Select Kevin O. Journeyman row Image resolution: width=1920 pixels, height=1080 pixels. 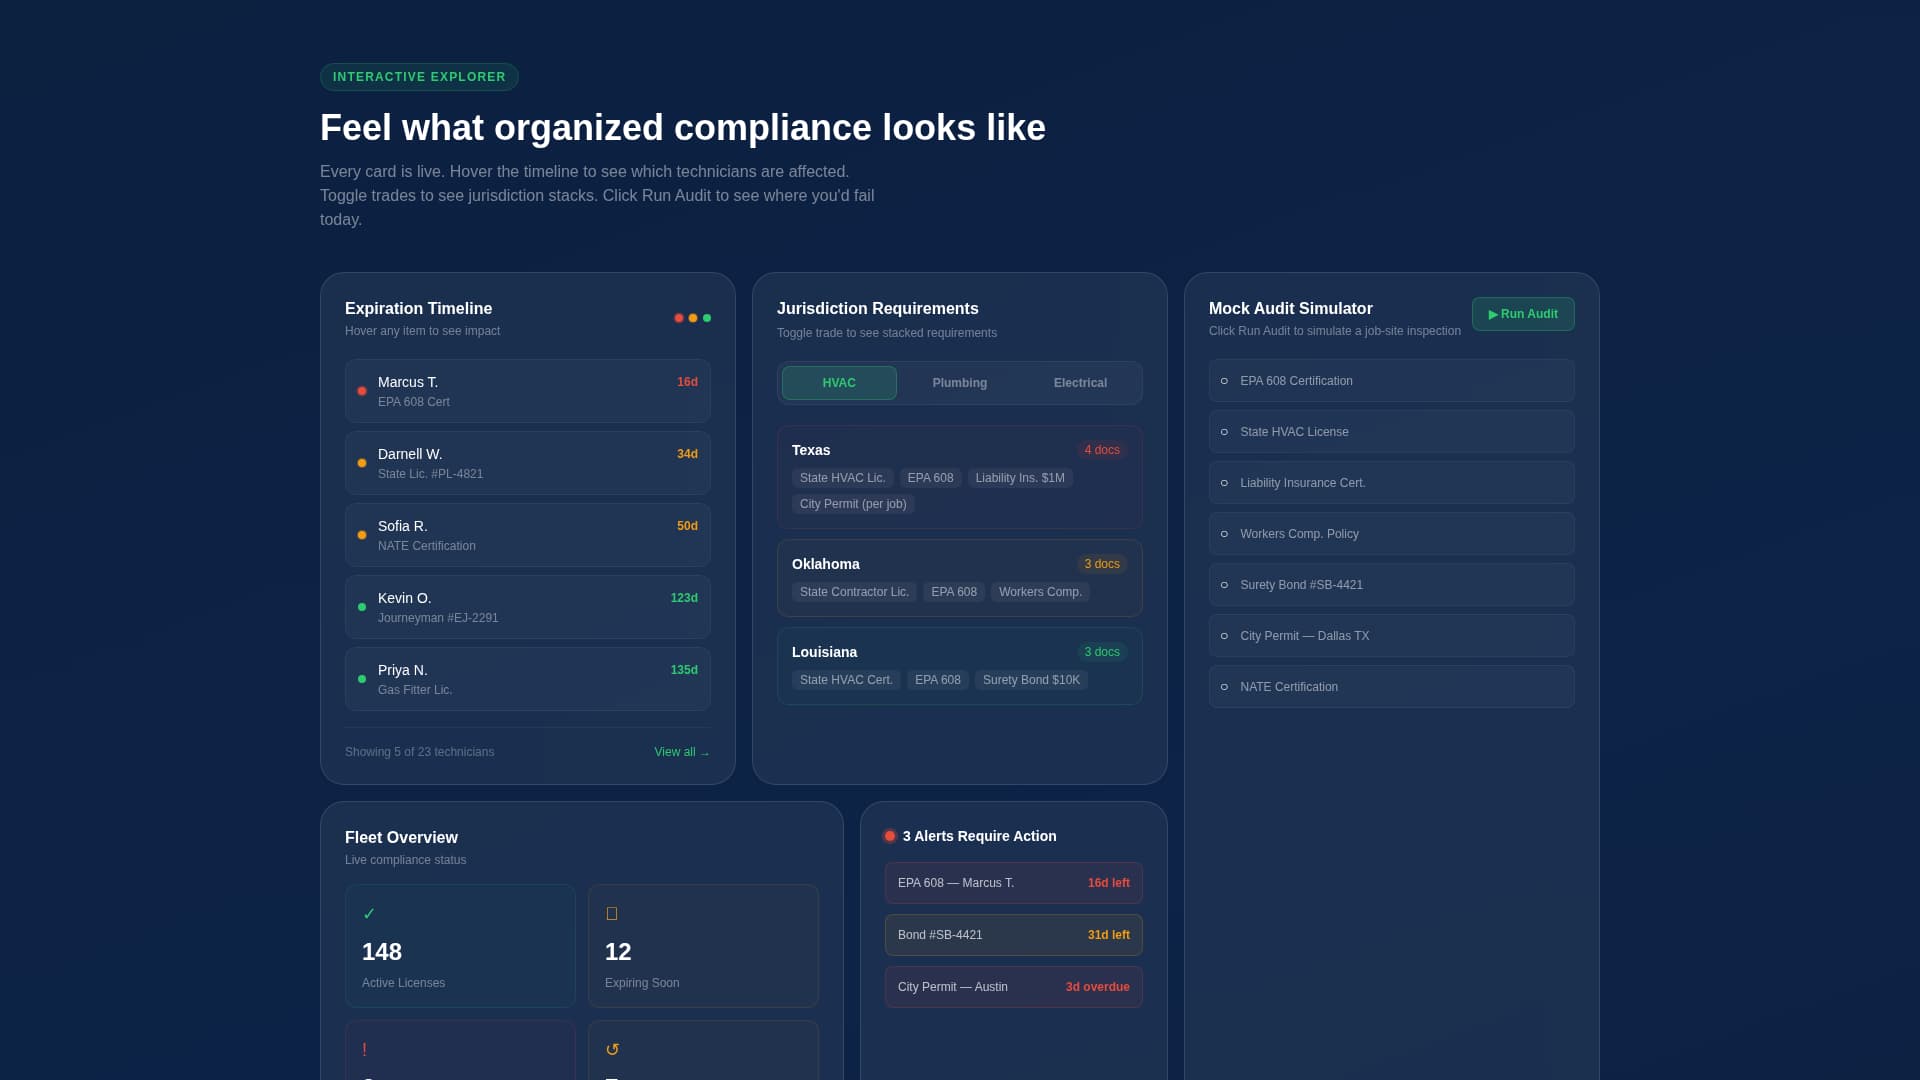(528, 607)
